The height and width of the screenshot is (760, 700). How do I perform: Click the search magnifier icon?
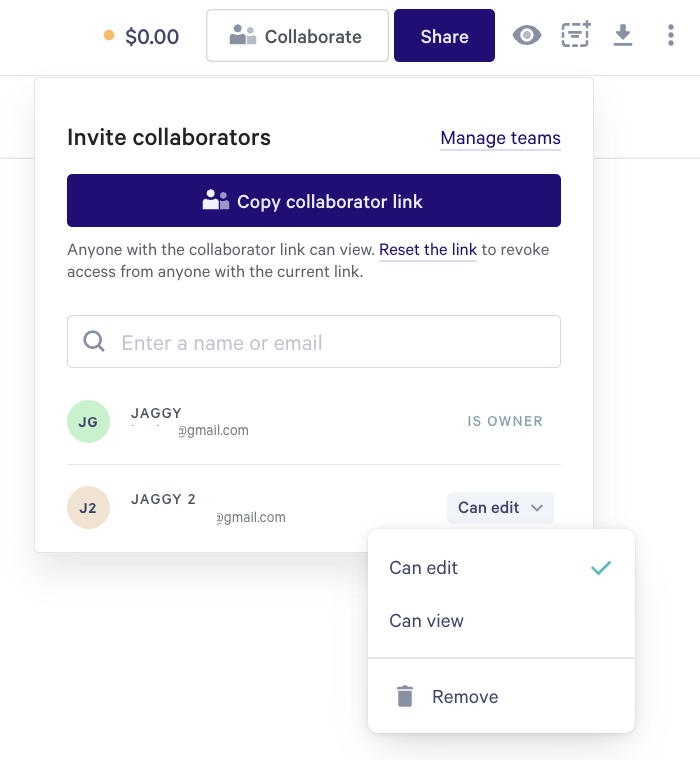click(94, 341)
